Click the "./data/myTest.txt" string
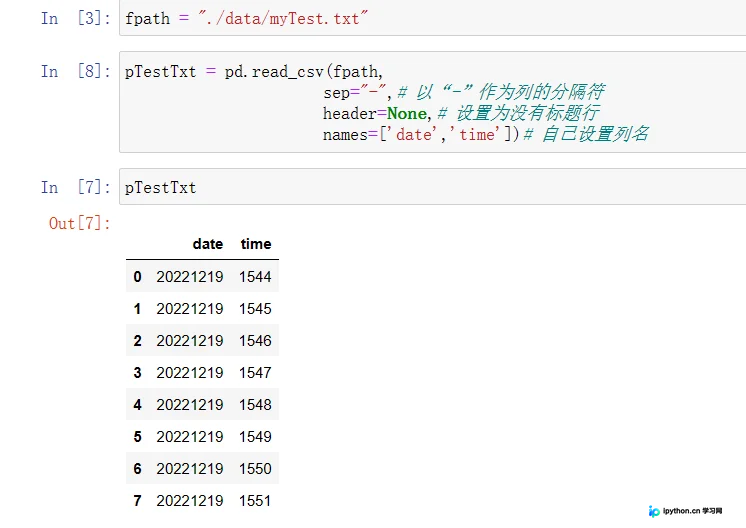This screenshot has height=528, width=746. [284, 19]
